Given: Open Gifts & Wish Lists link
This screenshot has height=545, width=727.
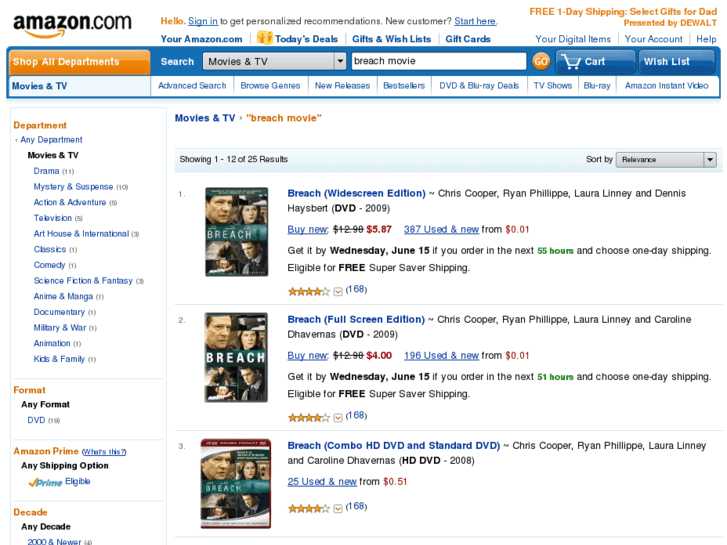Looking at the screenshot, I should click(x=391, y=39).
